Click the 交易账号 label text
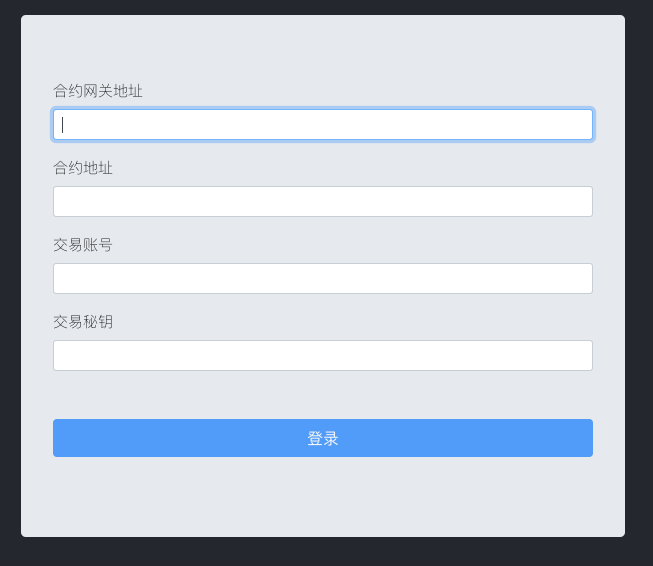Screen dimensions: 653x566 pyautogui.click(x=83, y=245)
